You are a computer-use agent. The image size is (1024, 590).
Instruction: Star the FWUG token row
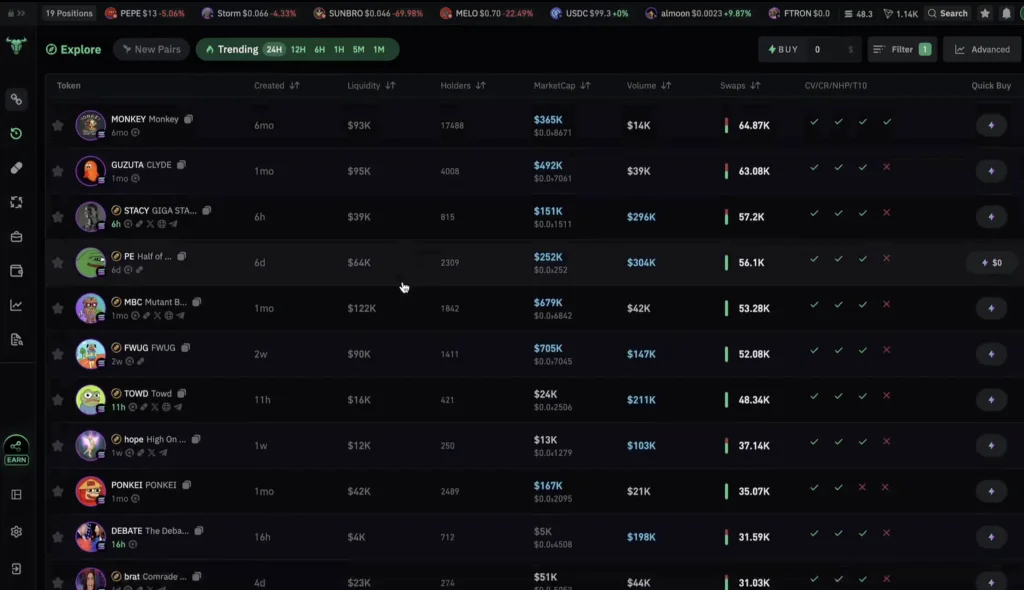click(58, 354)
